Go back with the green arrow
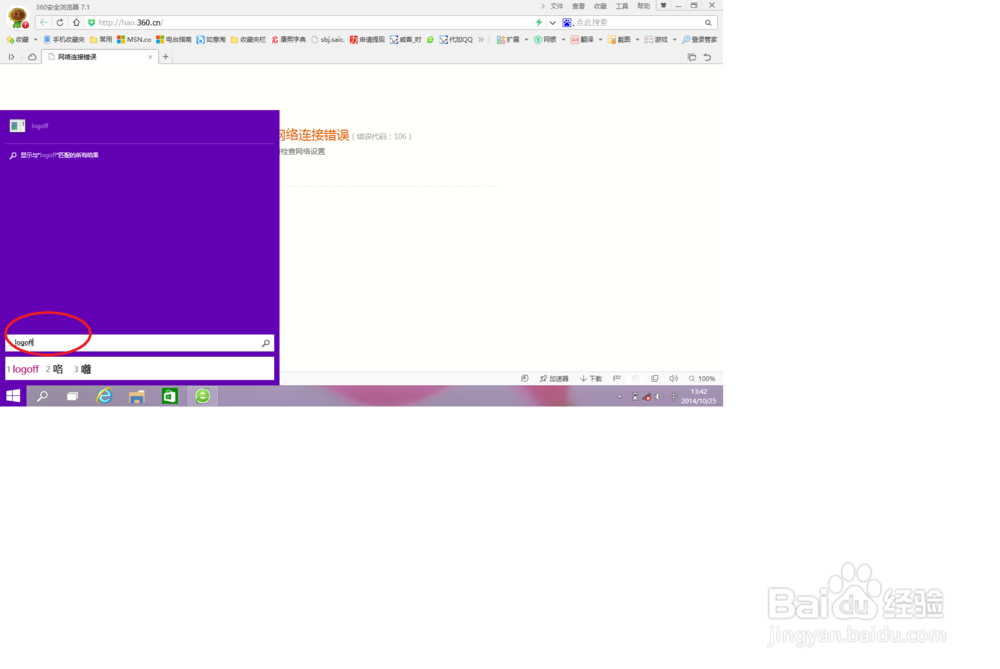 coord(43,22)
